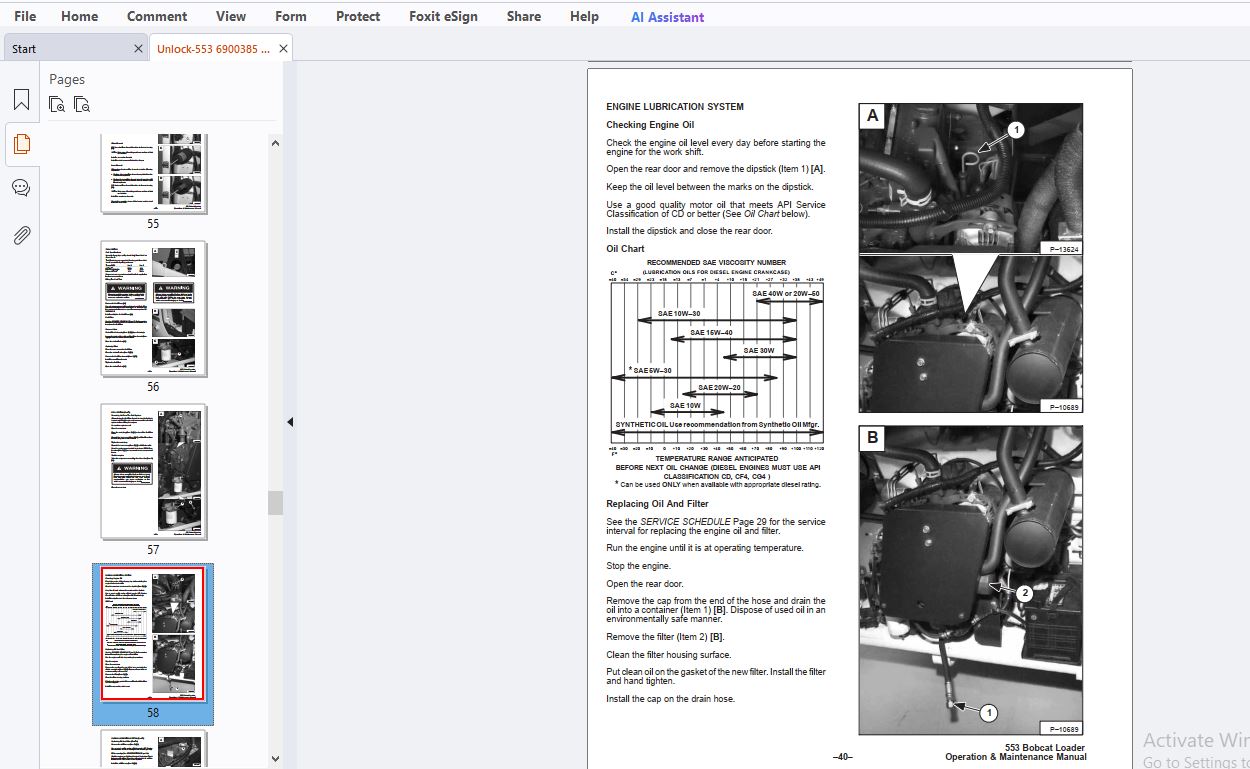Image resolution: width=1250 pixels, height=769 pixels.
Task: Open the AI Assistant tab
Action: coord(667,17)
